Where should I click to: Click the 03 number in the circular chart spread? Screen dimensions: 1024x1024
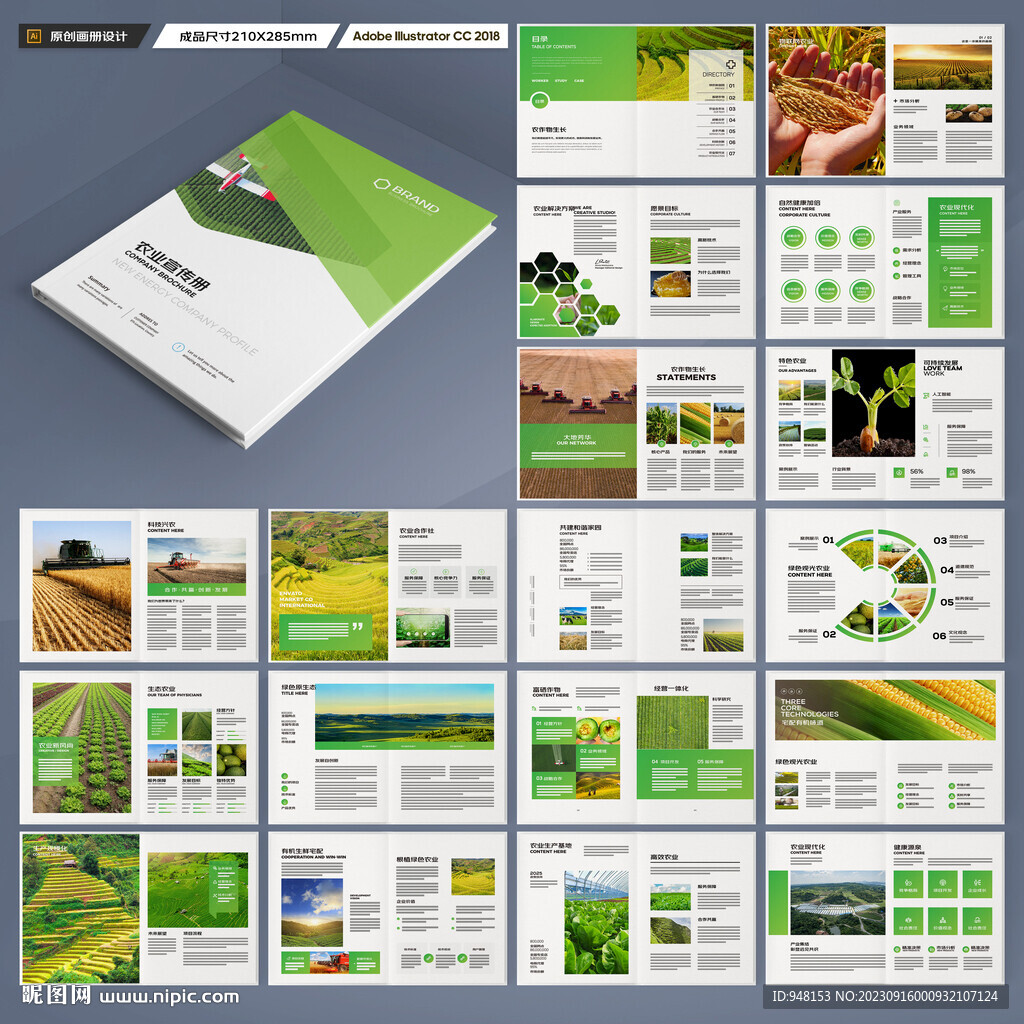coord(940,540)
